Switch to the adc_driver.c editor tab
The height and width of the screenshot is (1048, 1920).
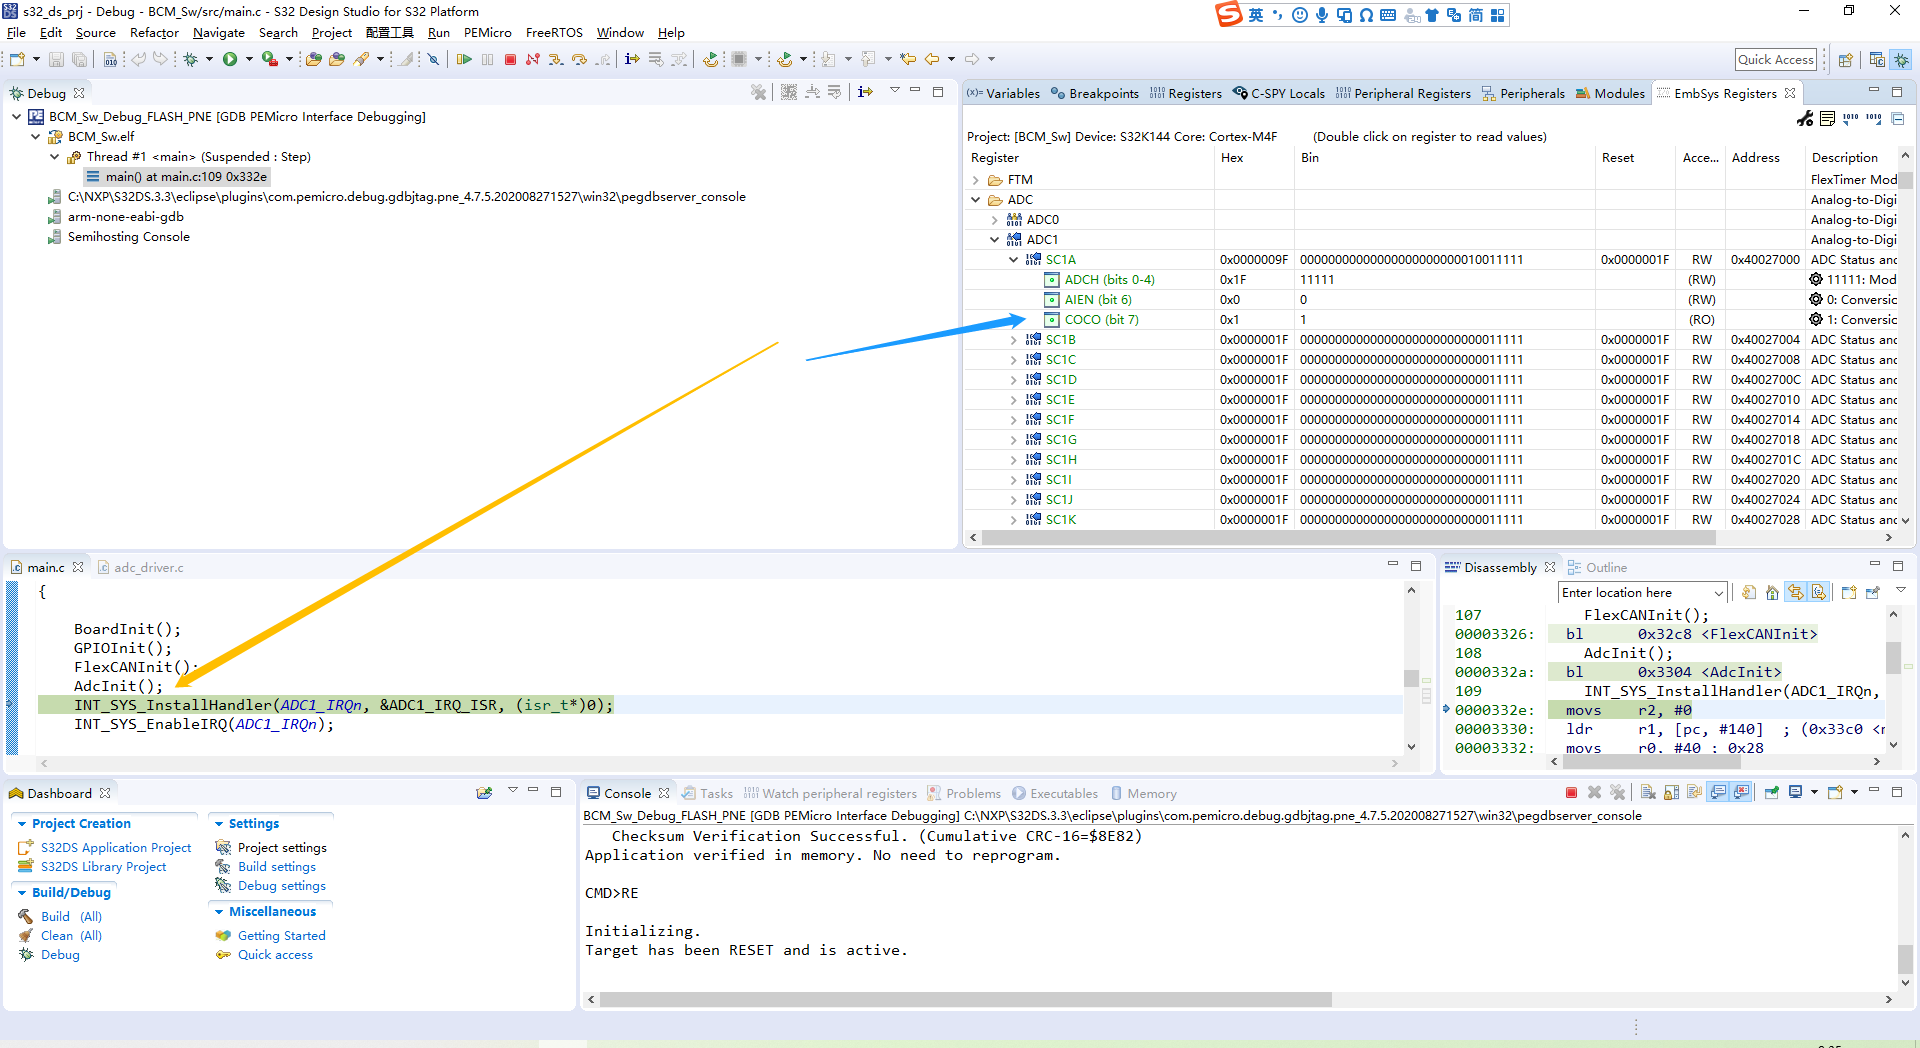(x=148, y=567)
